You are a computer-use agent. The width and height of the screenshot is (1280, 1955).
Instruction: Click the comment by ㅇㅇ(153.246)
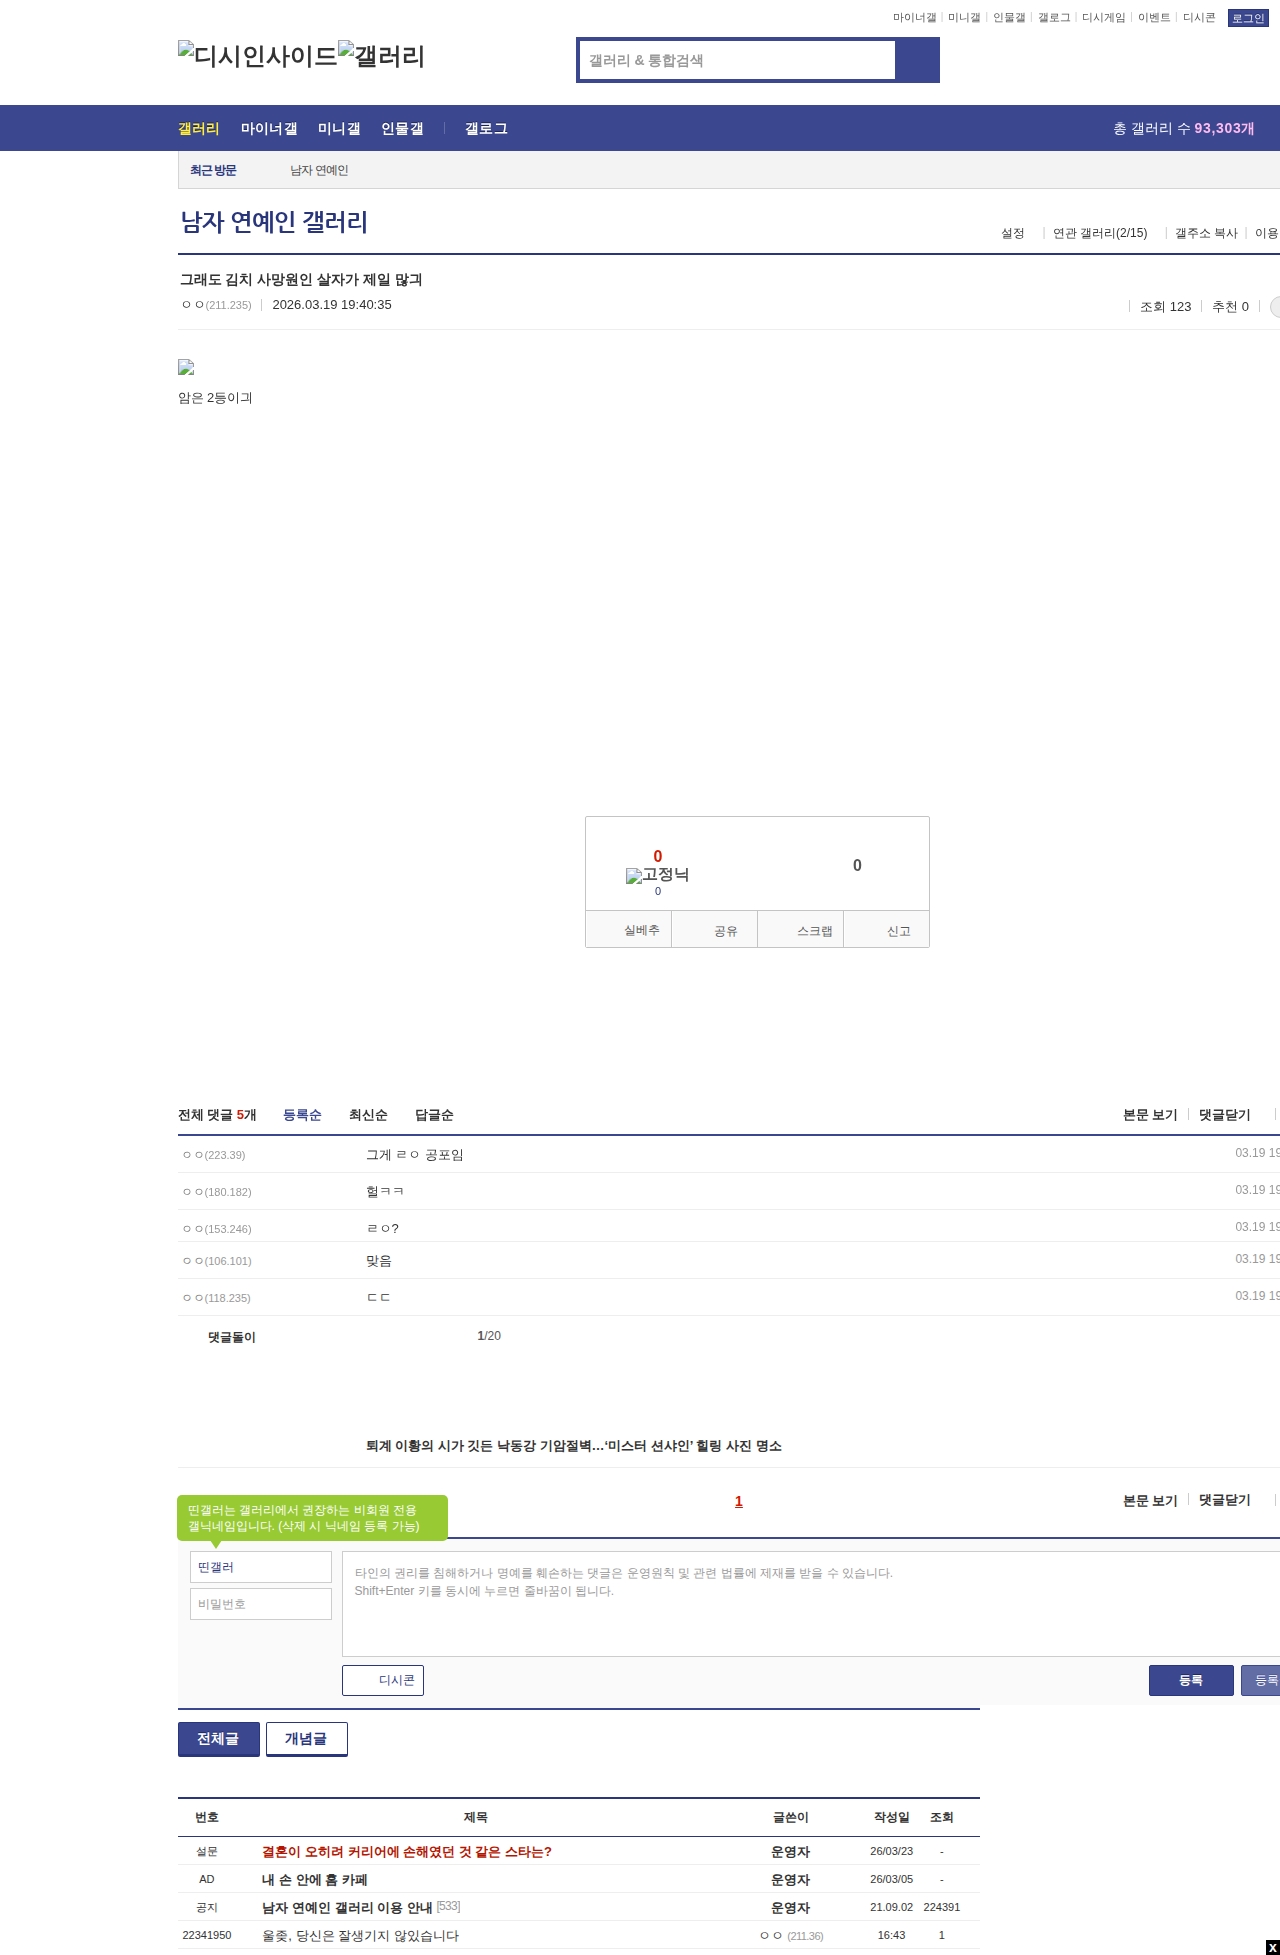click(x=382, y=1228)
